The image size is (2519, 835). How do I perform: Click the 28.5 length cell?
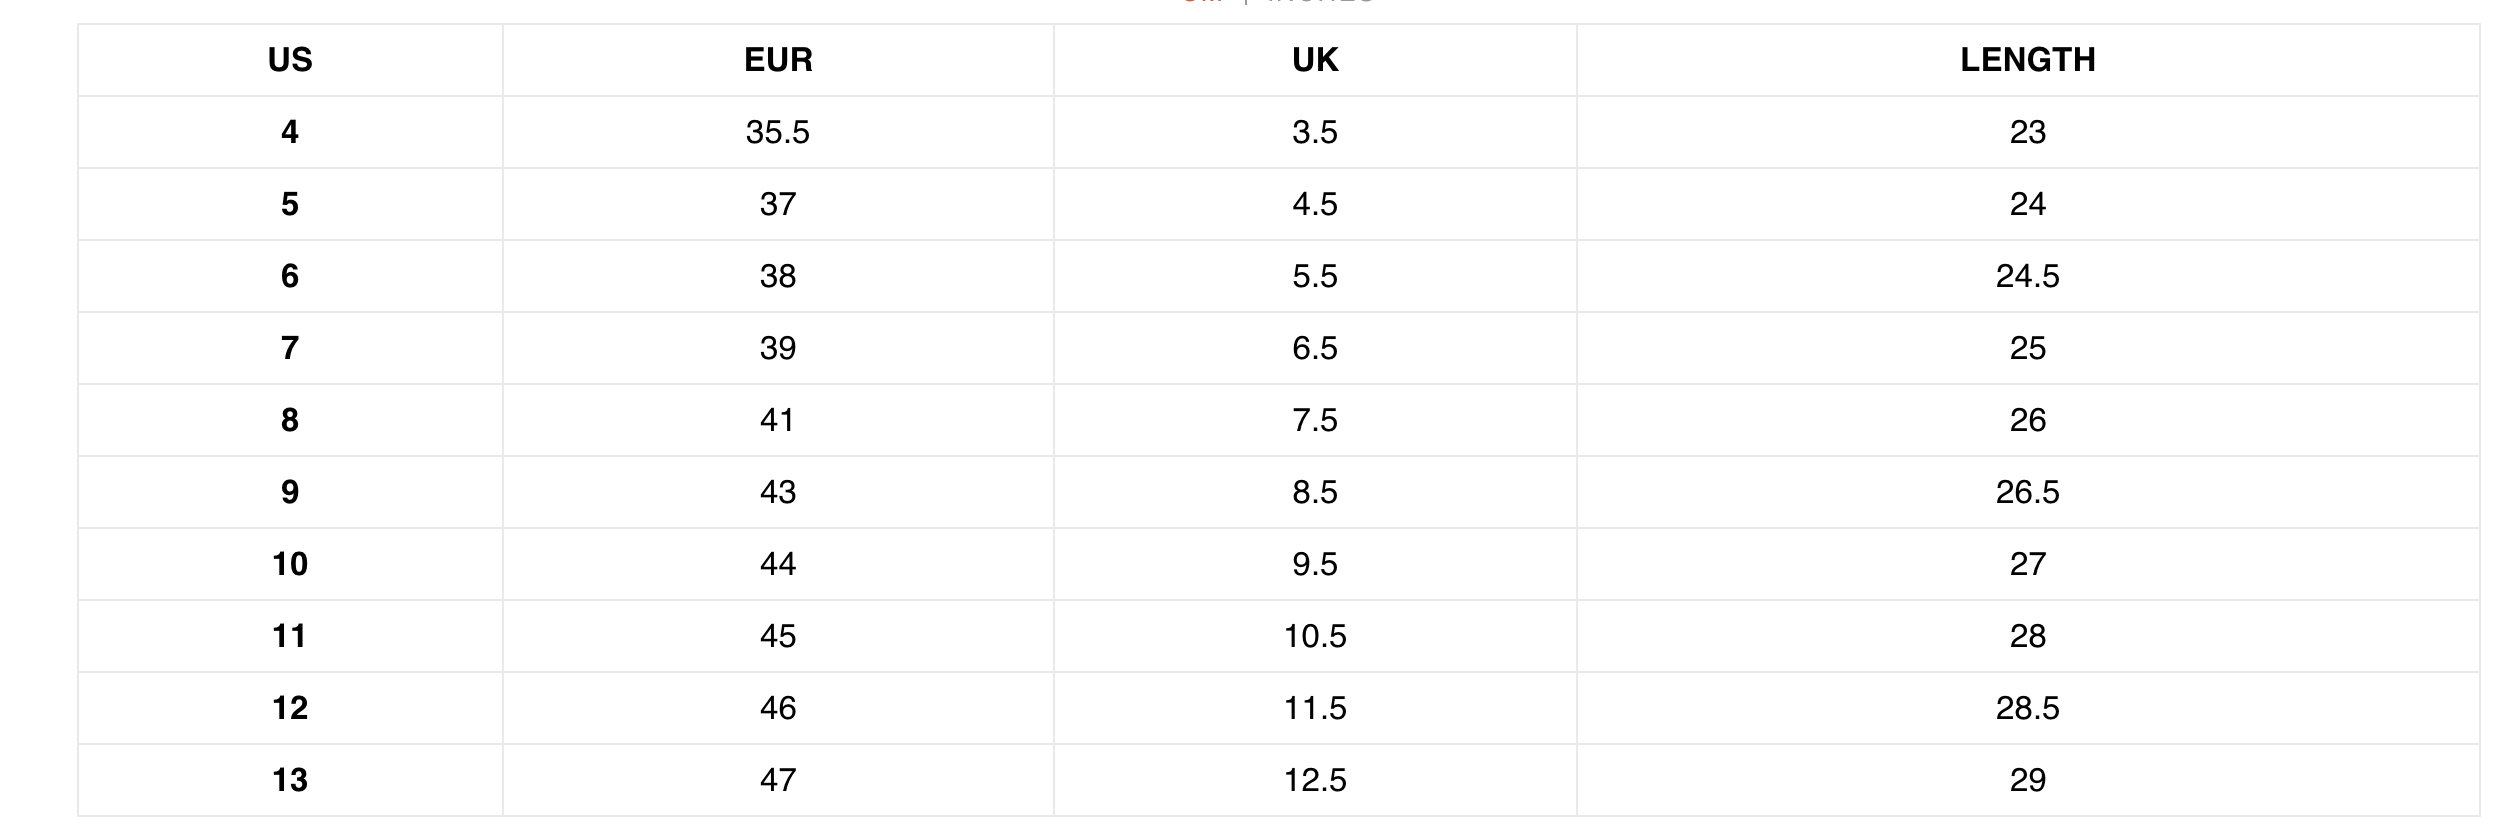click(2027, 708)
